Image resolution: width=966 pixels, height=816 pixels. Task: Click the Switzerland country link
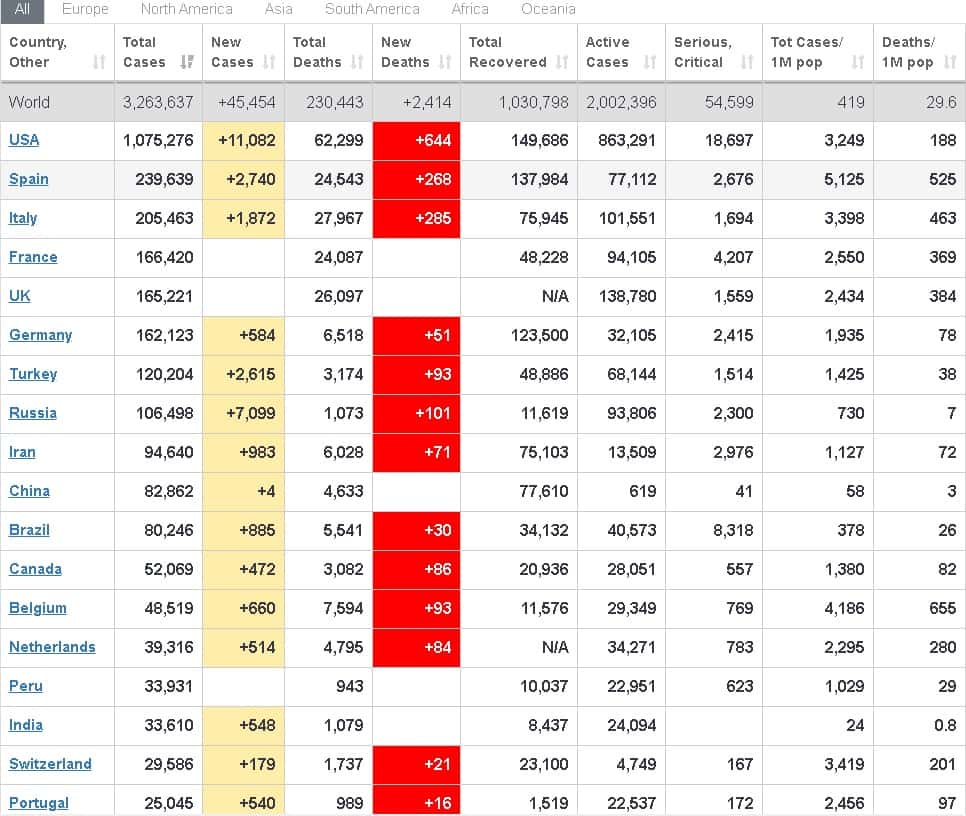[50, 764]
